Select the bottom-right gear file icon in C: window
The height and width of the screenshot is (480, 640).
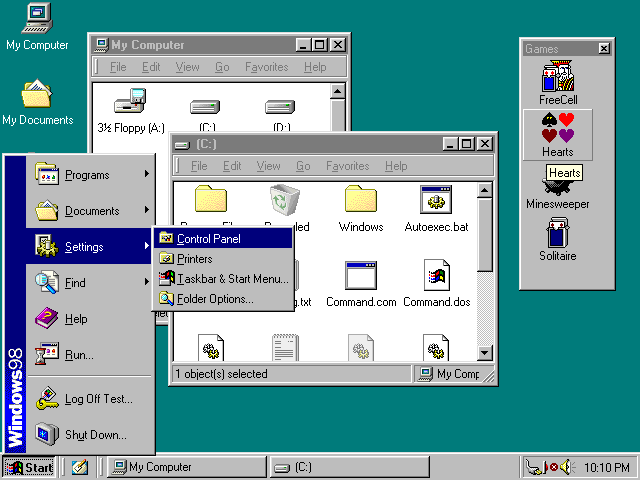(x=436, y=348)
